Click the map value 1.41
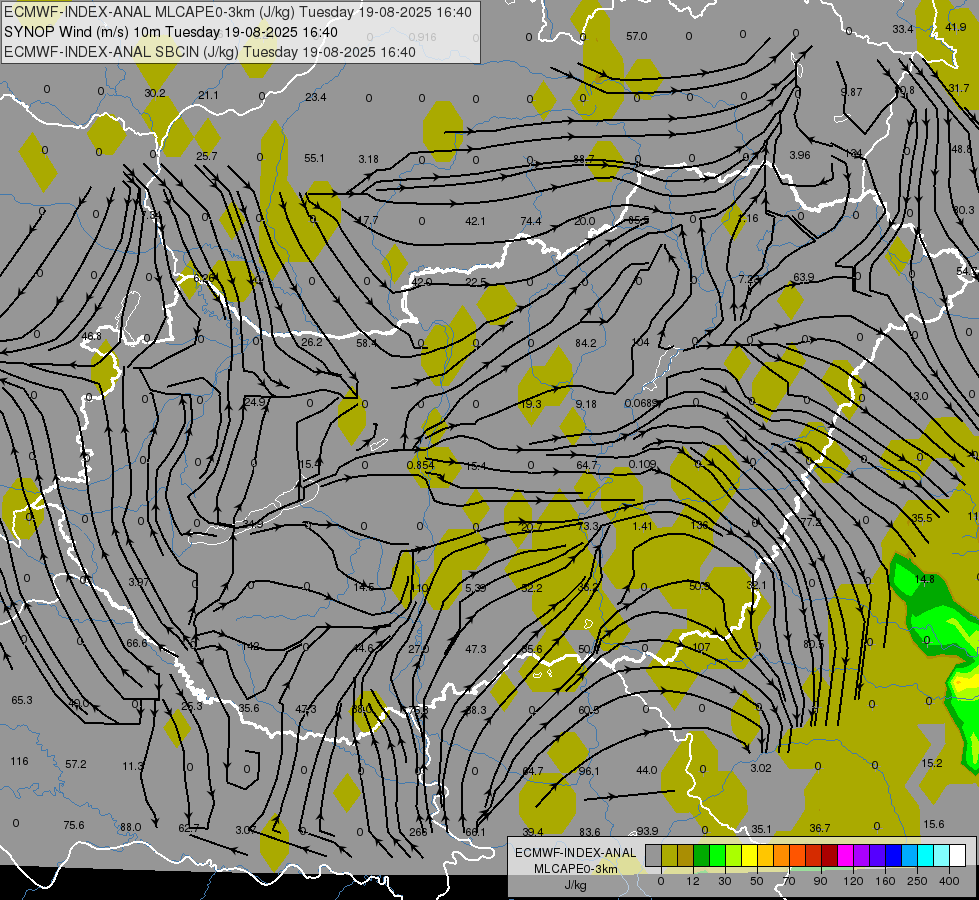979x900 pixels. [642, 526]
